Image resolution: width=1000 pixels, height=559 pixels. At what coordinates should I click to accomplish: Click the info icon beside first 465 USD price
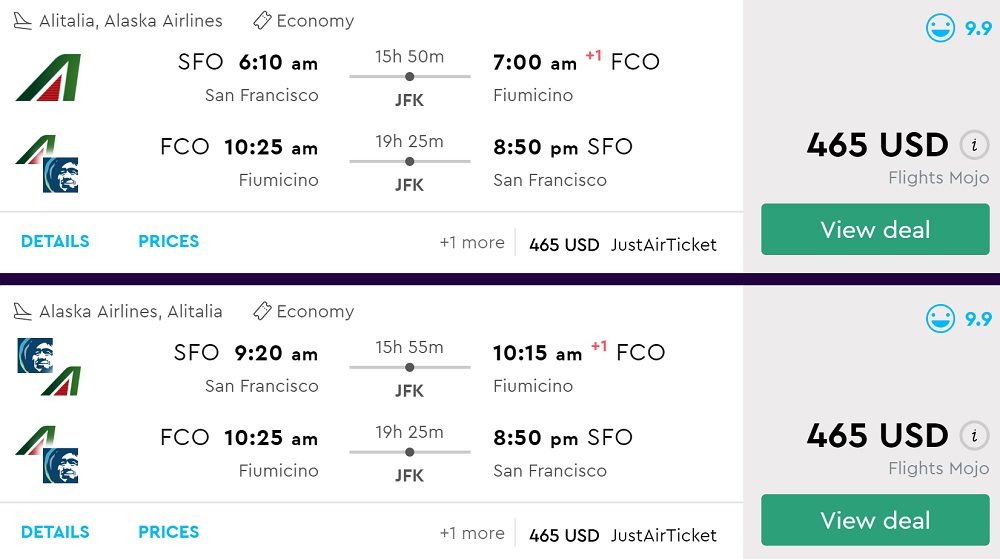click(974, 146)
